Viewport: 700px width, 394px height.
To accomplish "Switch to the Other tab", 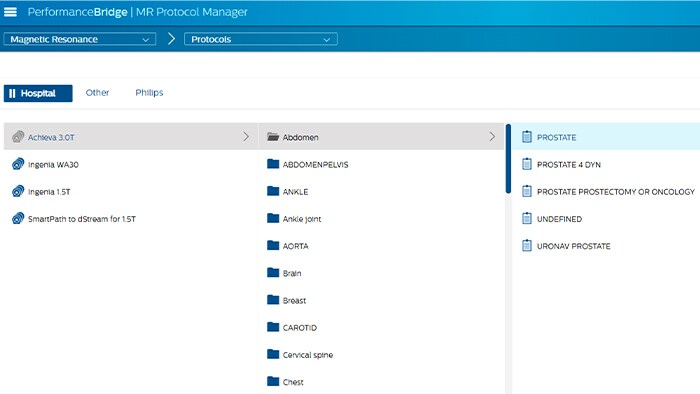I will tap(97, 93).
